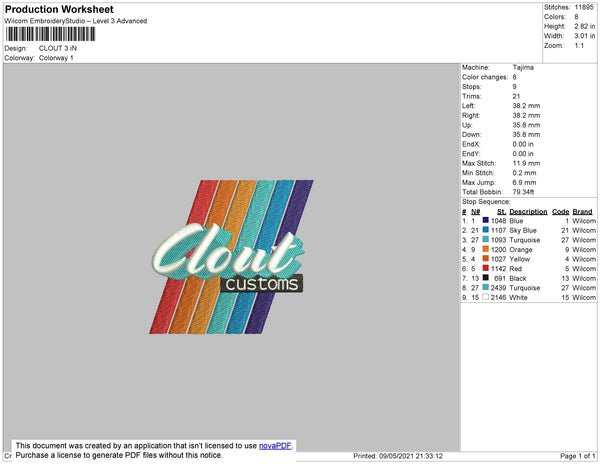Image resolution: width=600 pixels, height=464 pixels.
Task: Click the N# column header
Action: [476, 212]
